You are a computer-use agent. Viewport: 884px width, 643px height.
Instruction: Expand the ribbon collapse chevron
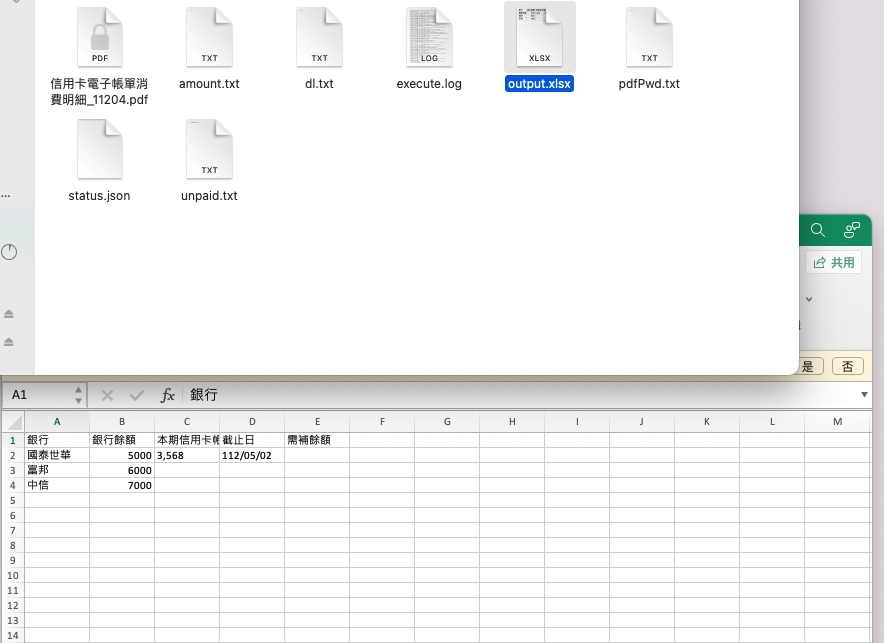click(x=808, y=299)
